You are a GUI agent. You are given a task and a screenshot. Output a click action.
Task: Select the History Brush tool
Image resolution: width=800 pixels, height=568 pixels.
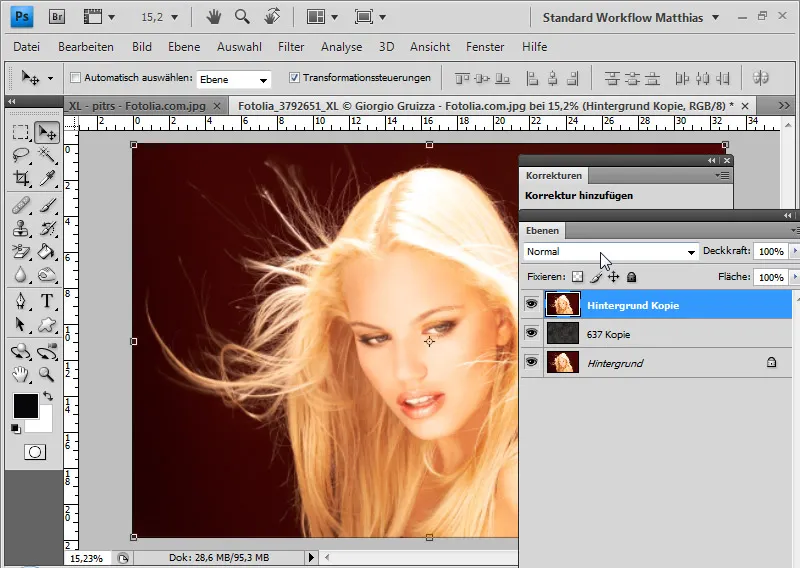[x=47, y=228]
